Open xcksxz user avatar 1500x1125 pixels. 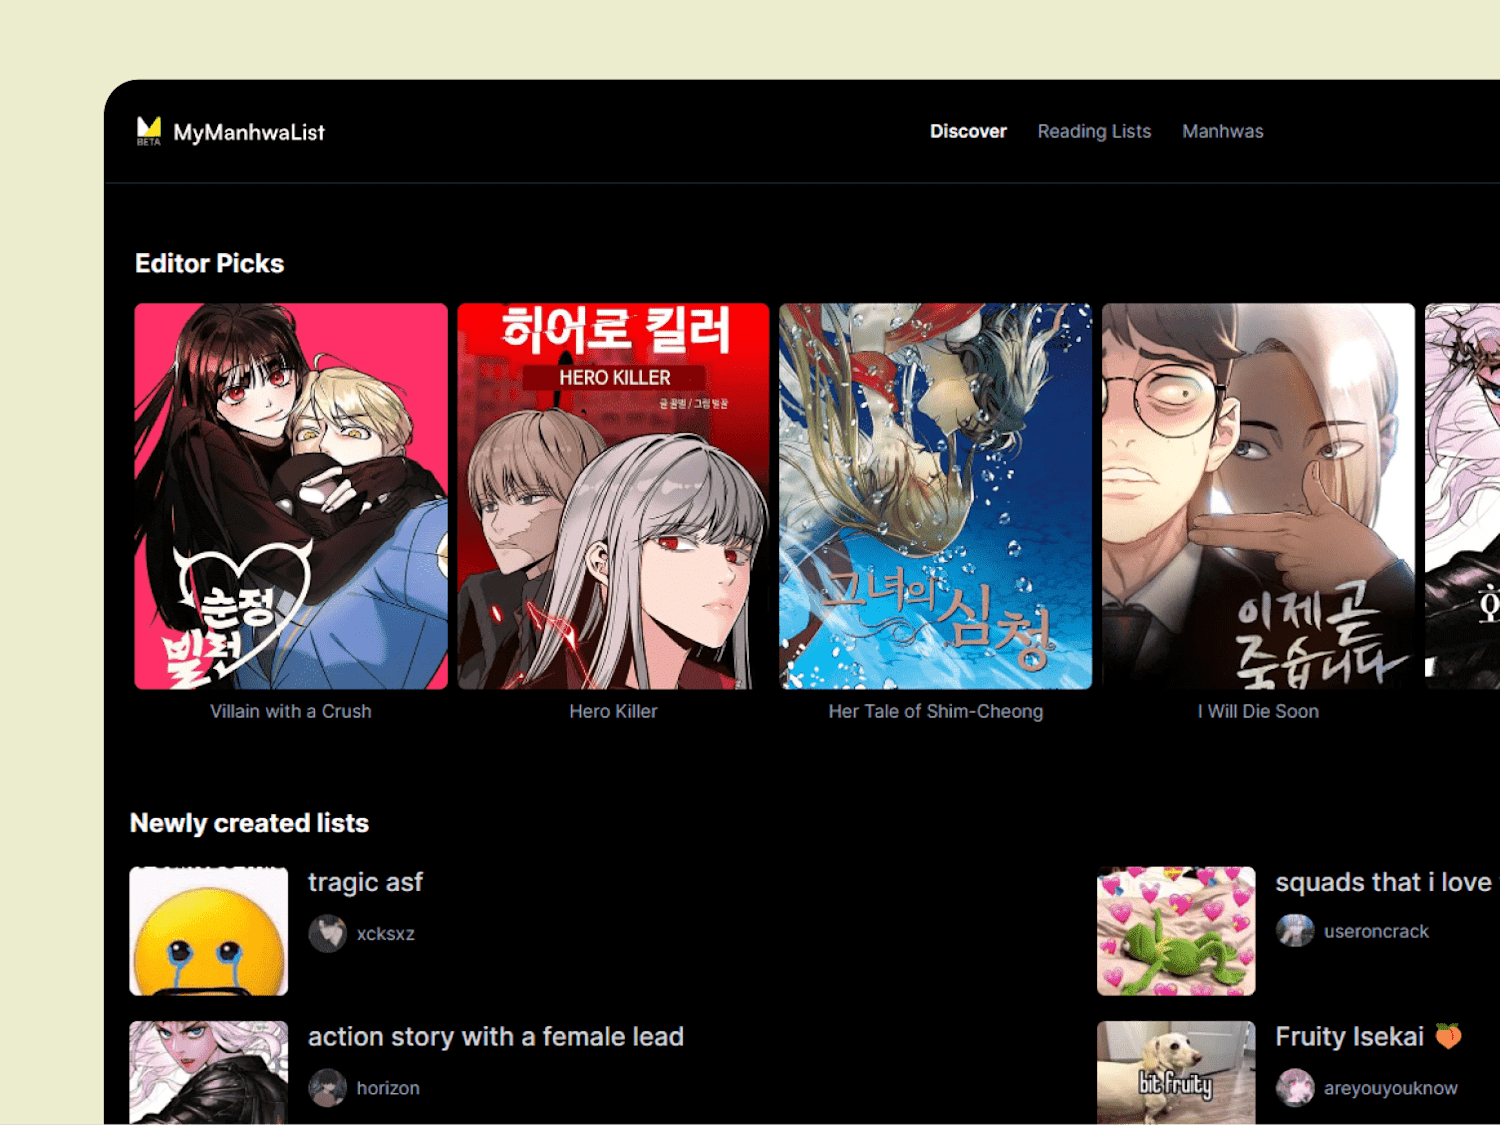click(327, 933)
